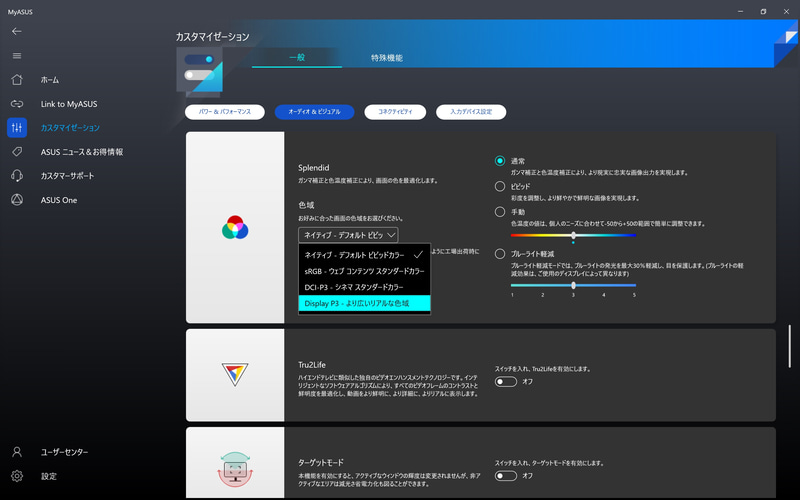800x500 pixels.
Task: Choose DCI-P3 - シネマ スタンダードカラー option
Action: [x=364, y=287]
